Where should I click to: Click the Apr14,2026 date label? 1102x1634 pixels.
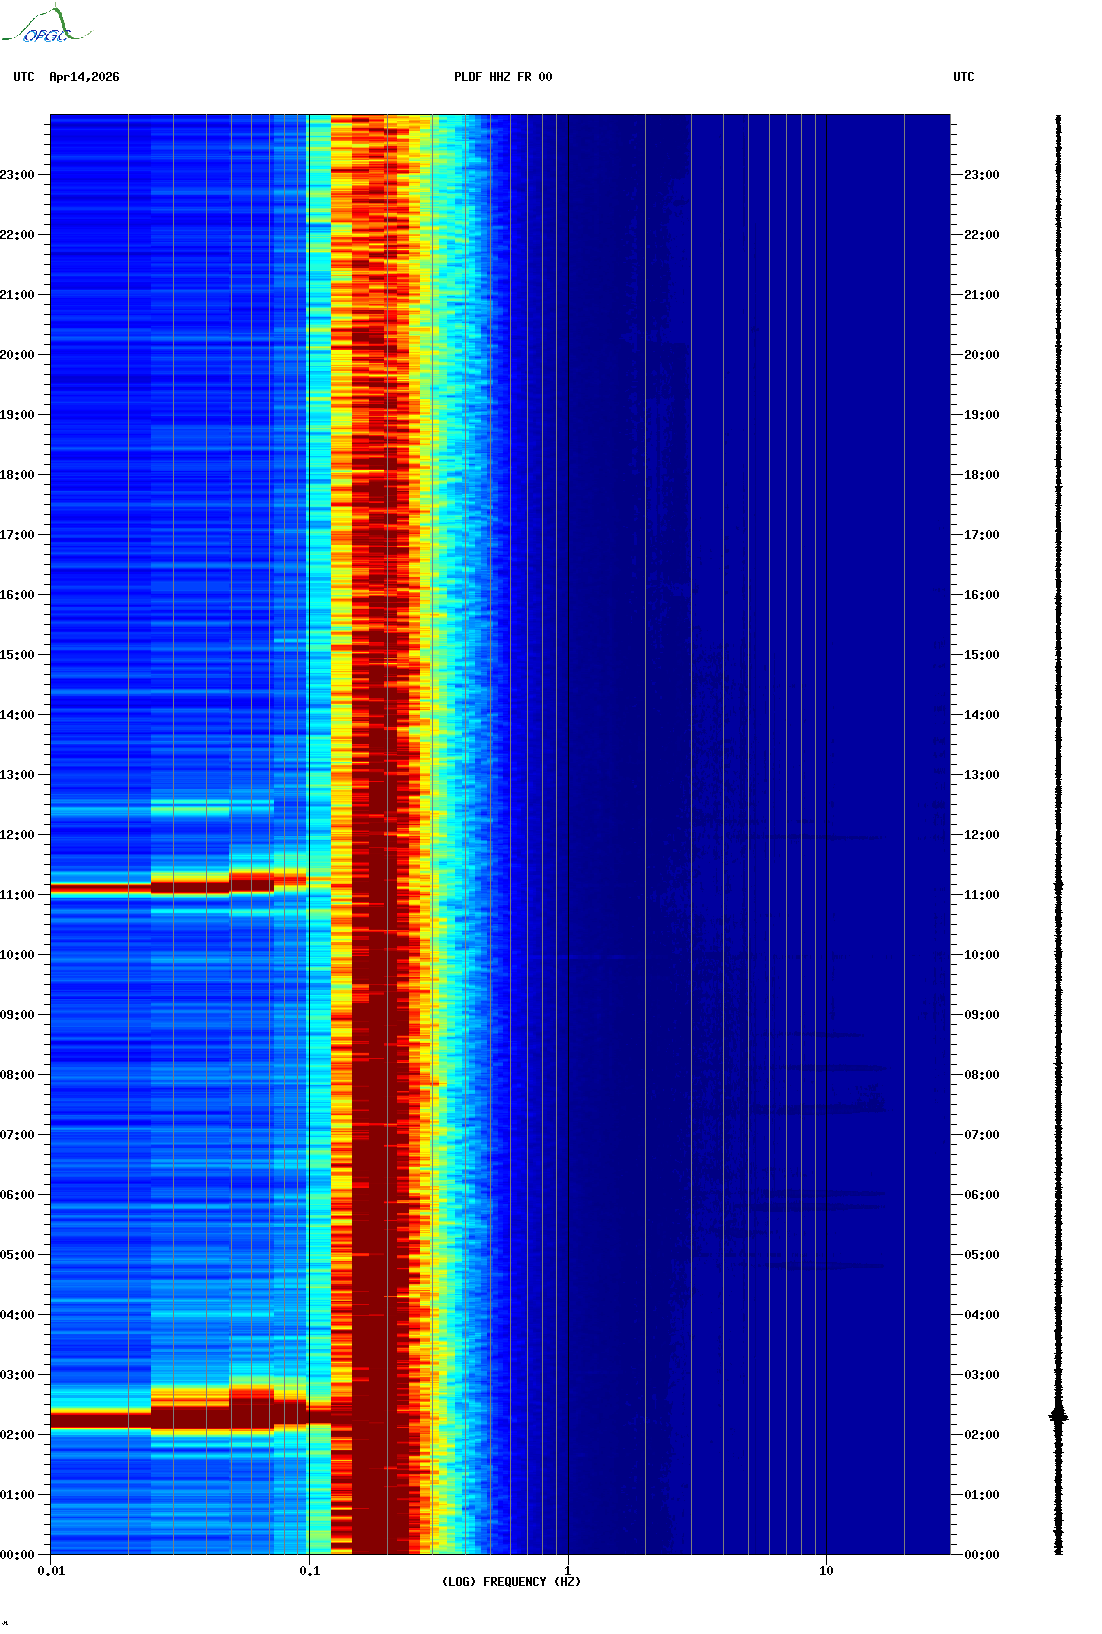click(84, 77)
